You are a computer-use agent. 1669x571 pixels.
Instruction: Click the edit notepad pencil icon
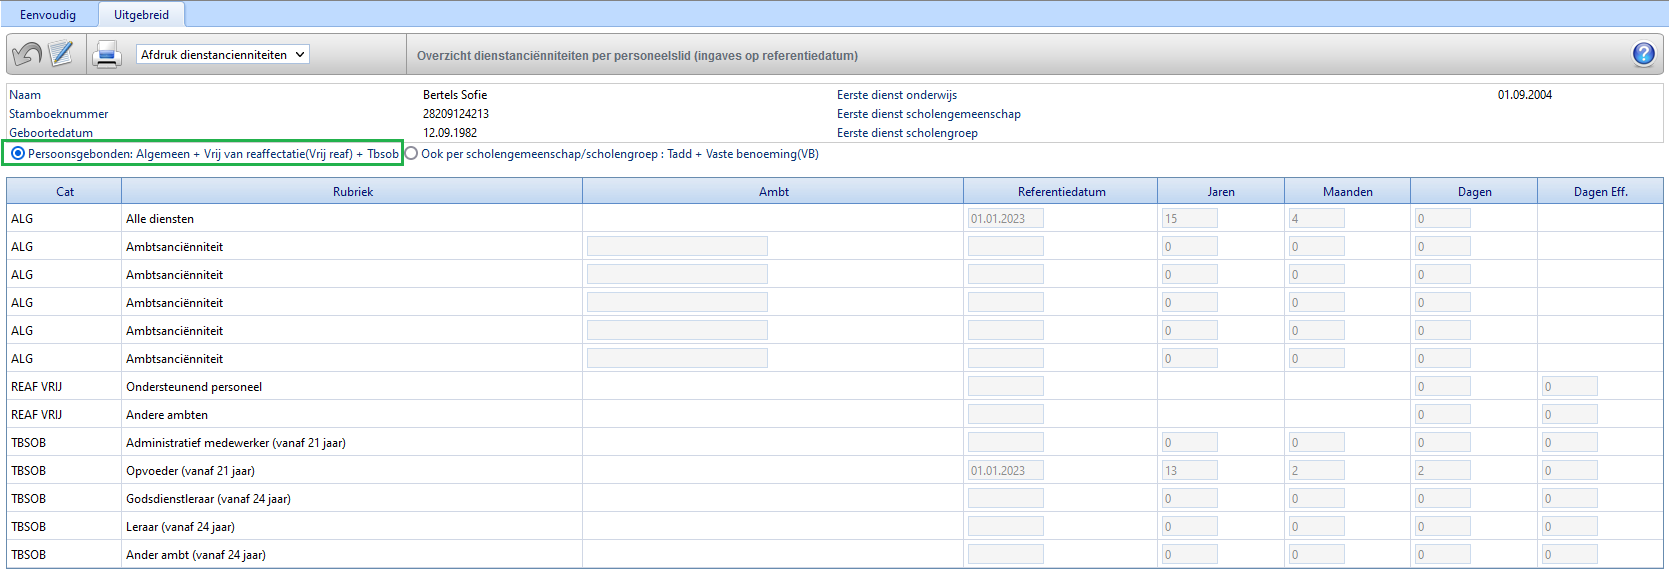[61, 54]
